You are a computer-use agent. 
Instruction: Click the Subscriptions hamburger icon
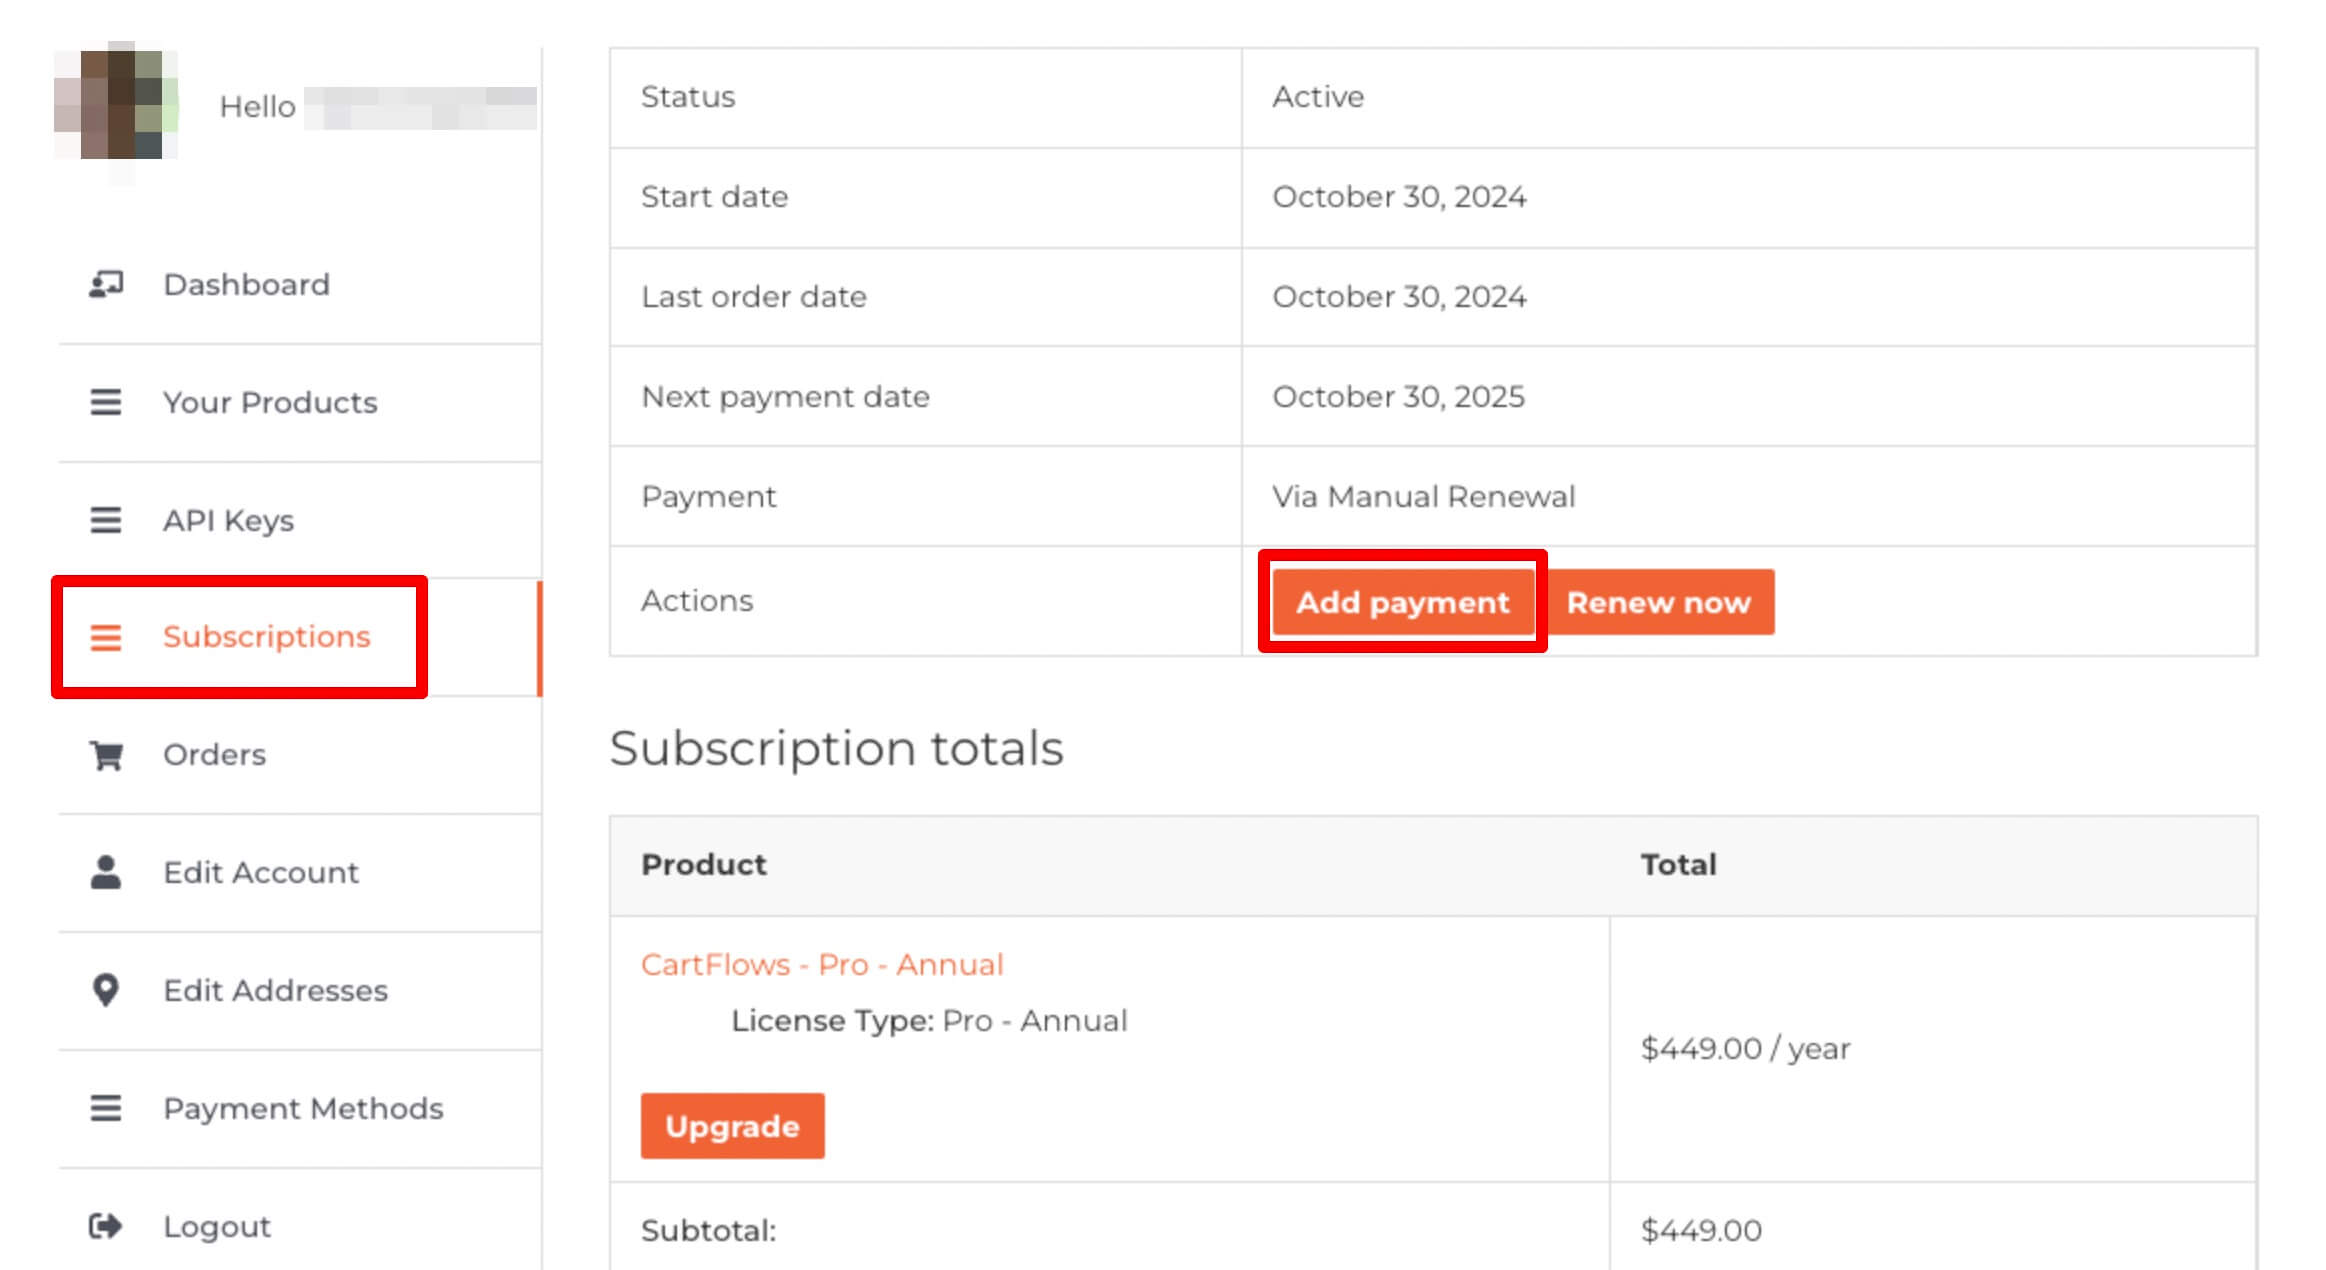(x=106, y=637)
